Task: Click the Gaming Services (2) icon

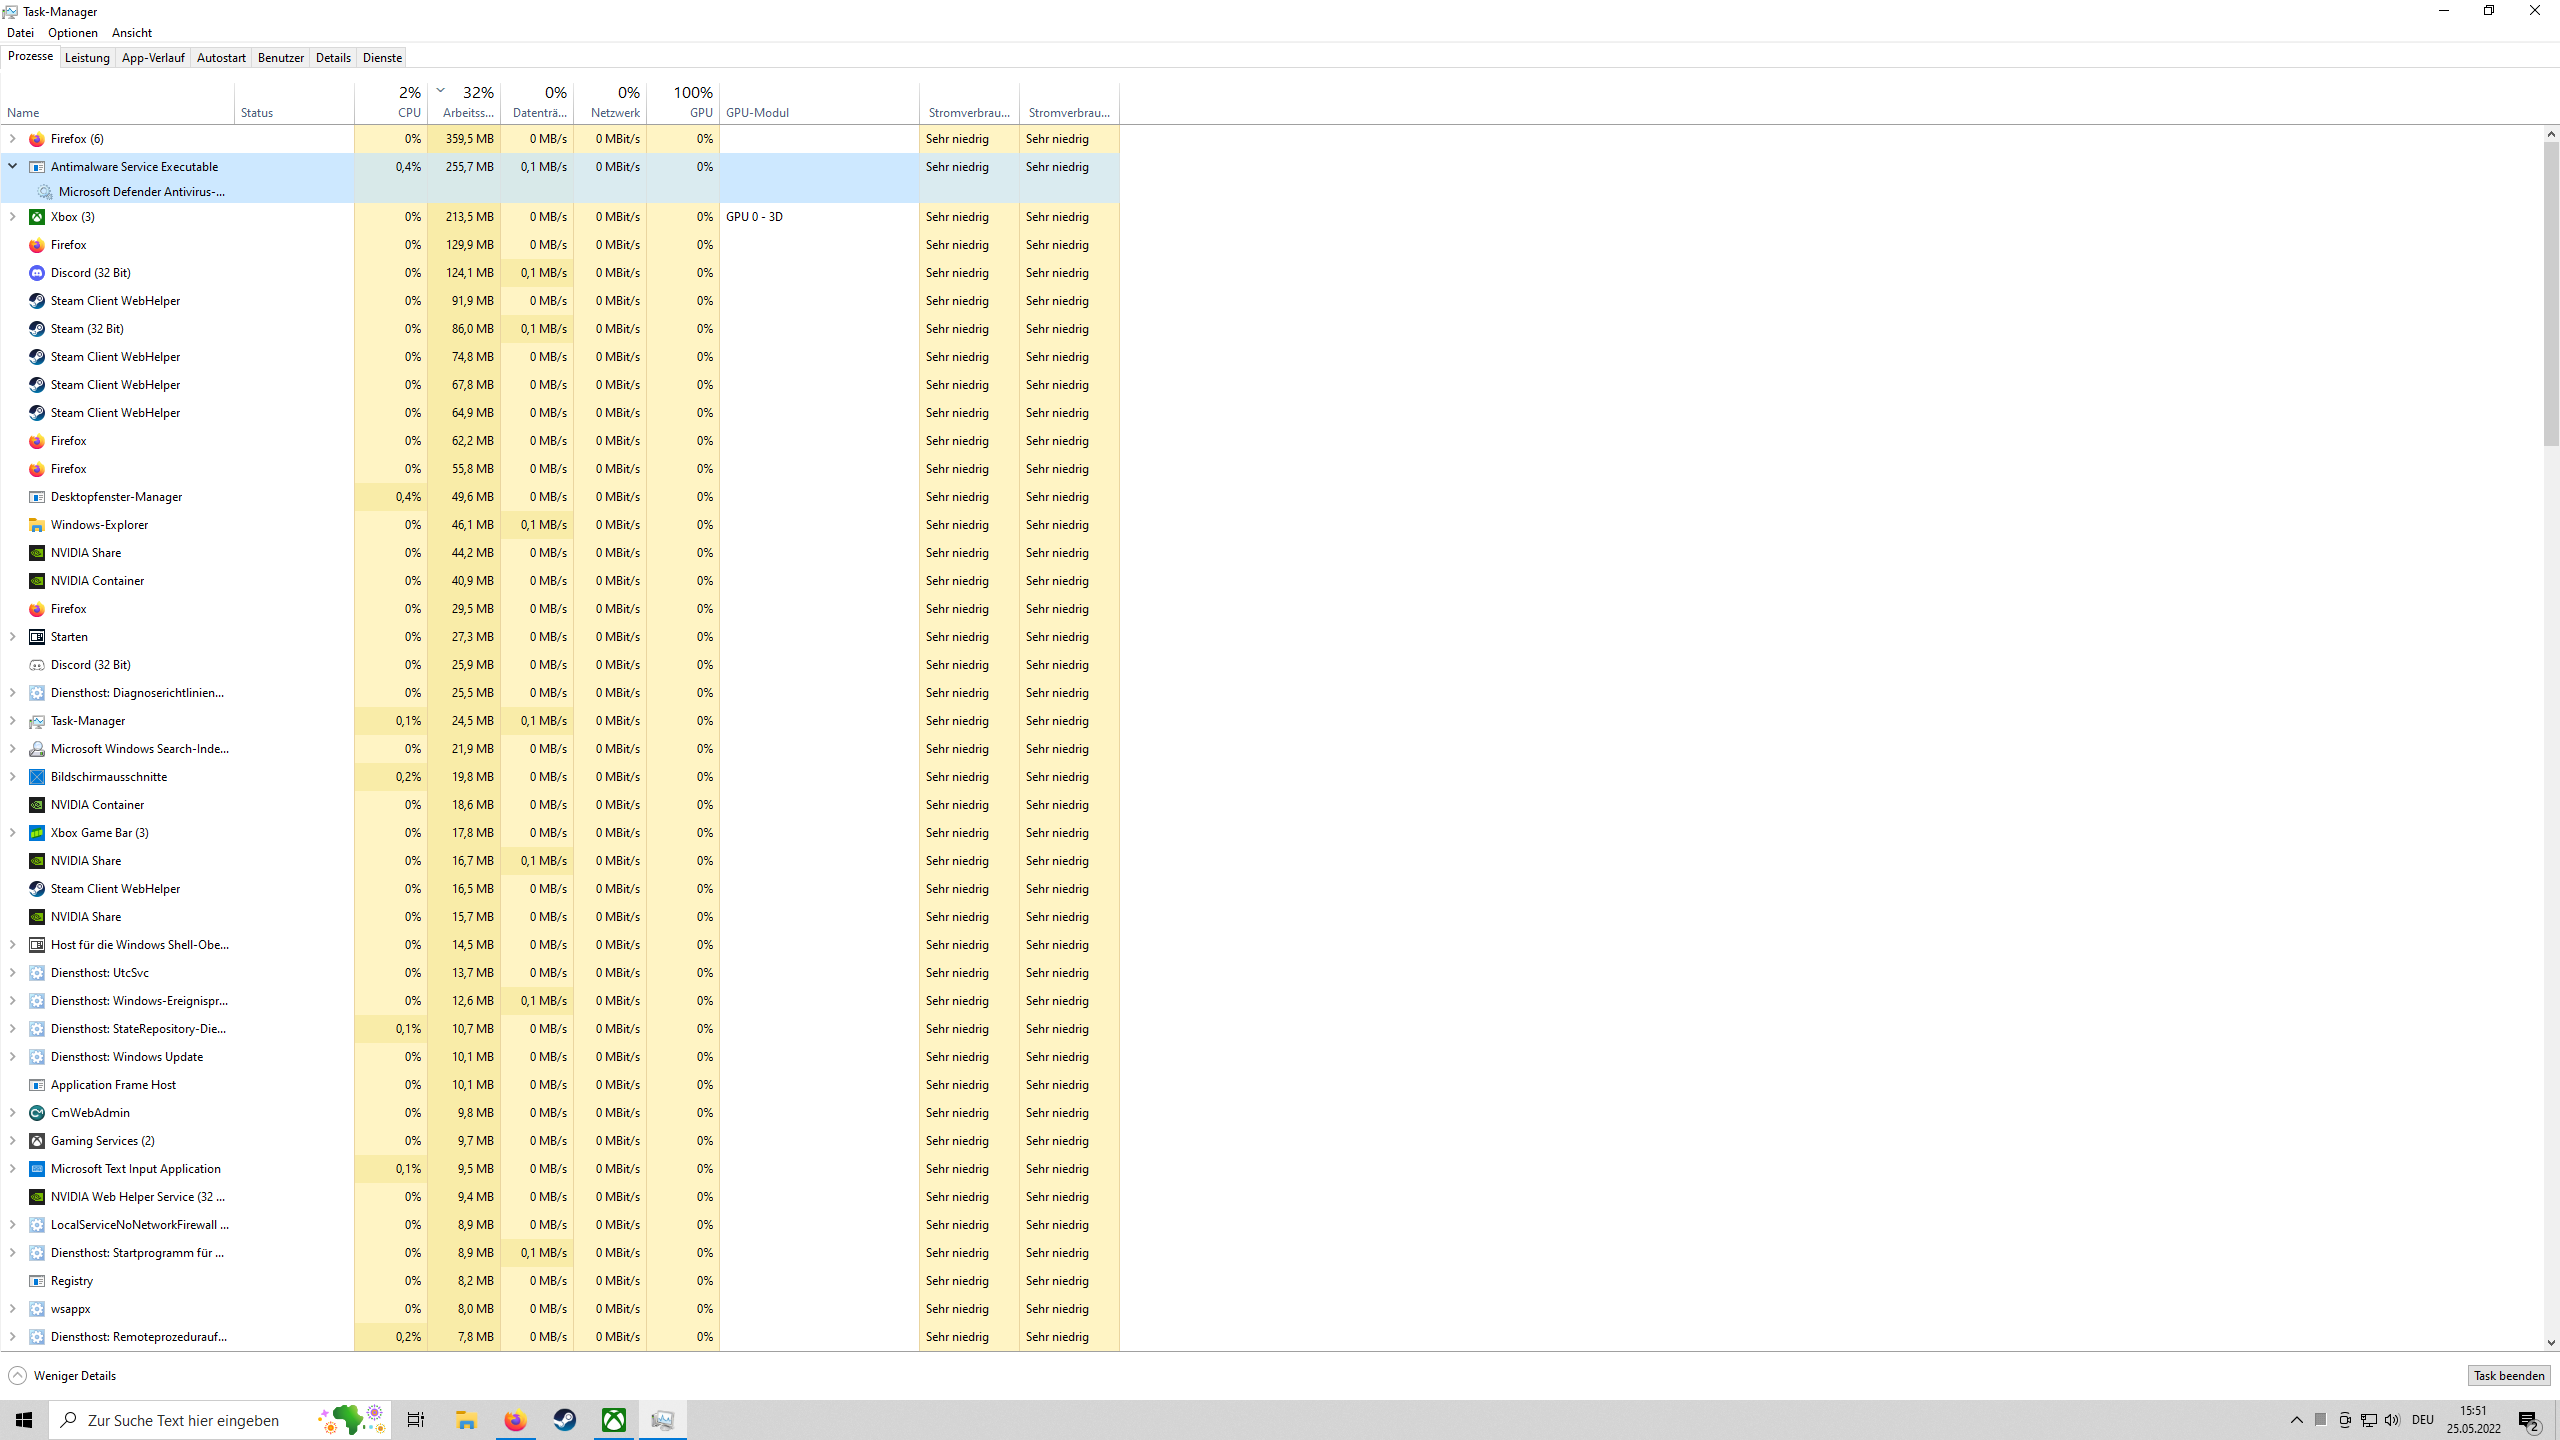Action: (37, 1141)
